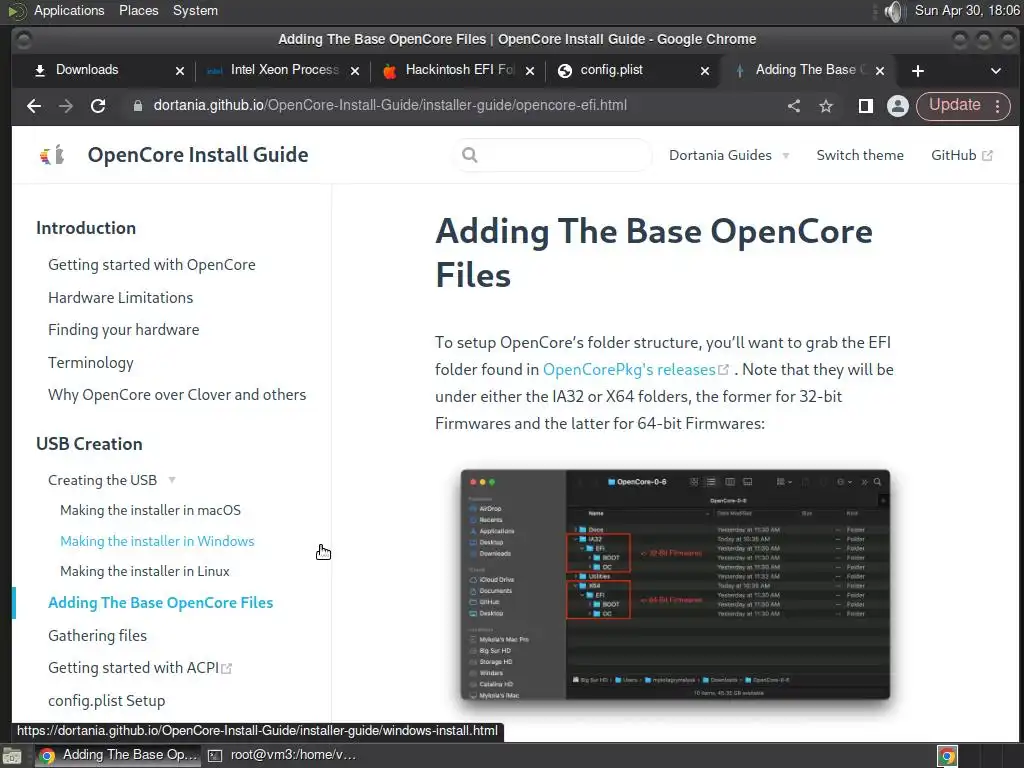Open the GitHub link
The width and height of the screenshot is (1024, 768).
pyautogui.click(x=961, y=155)
